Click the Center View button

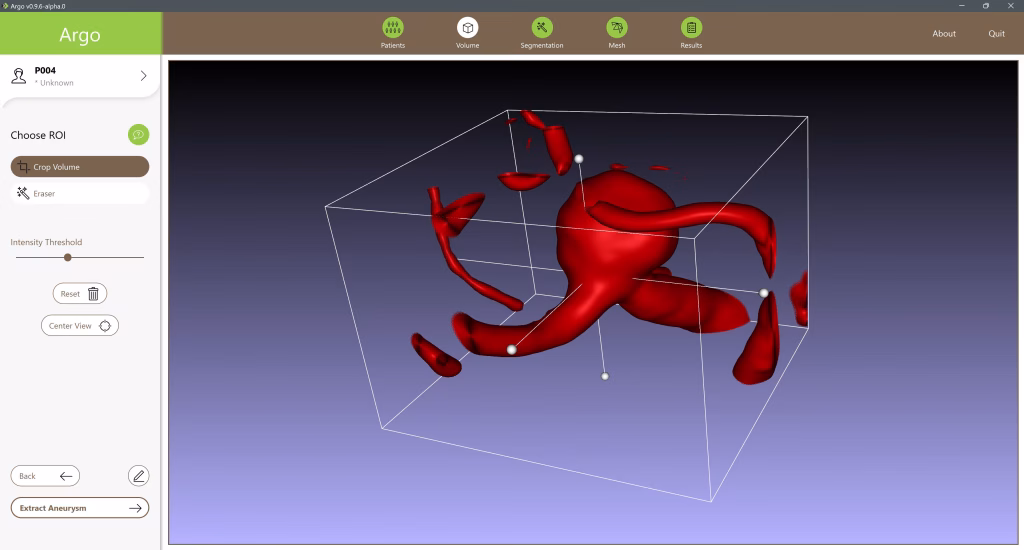pyautogui.click(x=80, y=326)
